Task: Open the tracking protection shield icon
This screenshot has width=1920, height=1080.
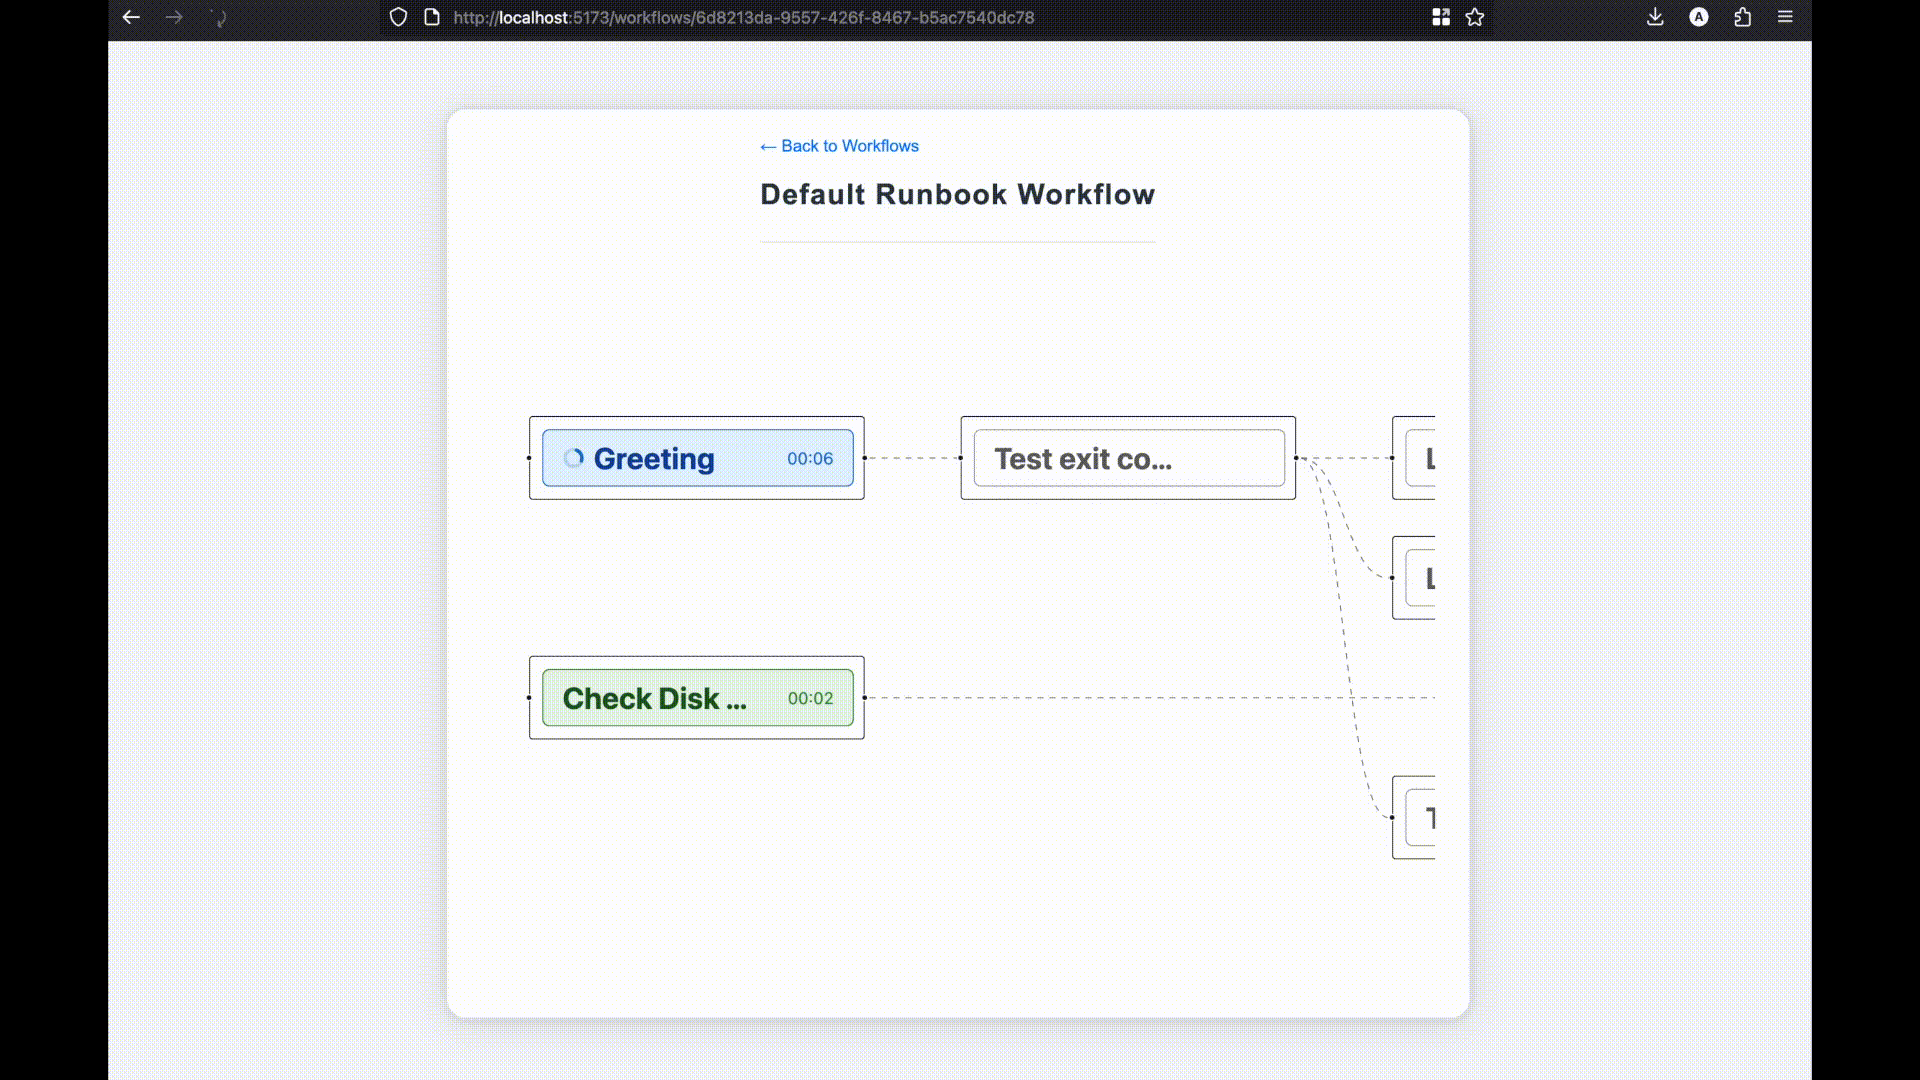Action: [398, 17]
